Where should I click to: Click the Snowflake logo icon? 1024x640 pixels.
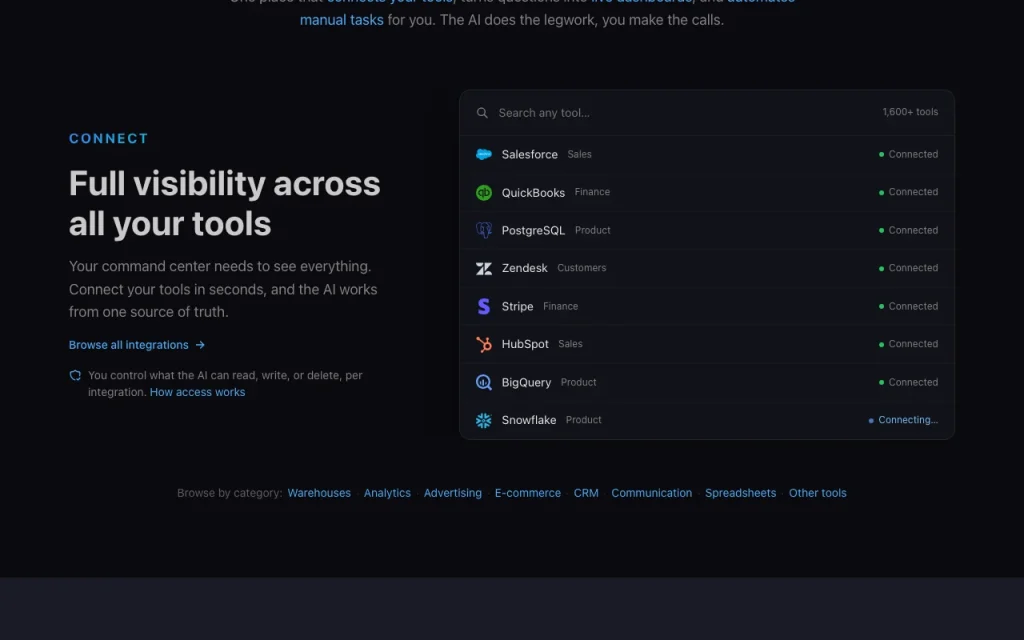[x=484, y=421]
